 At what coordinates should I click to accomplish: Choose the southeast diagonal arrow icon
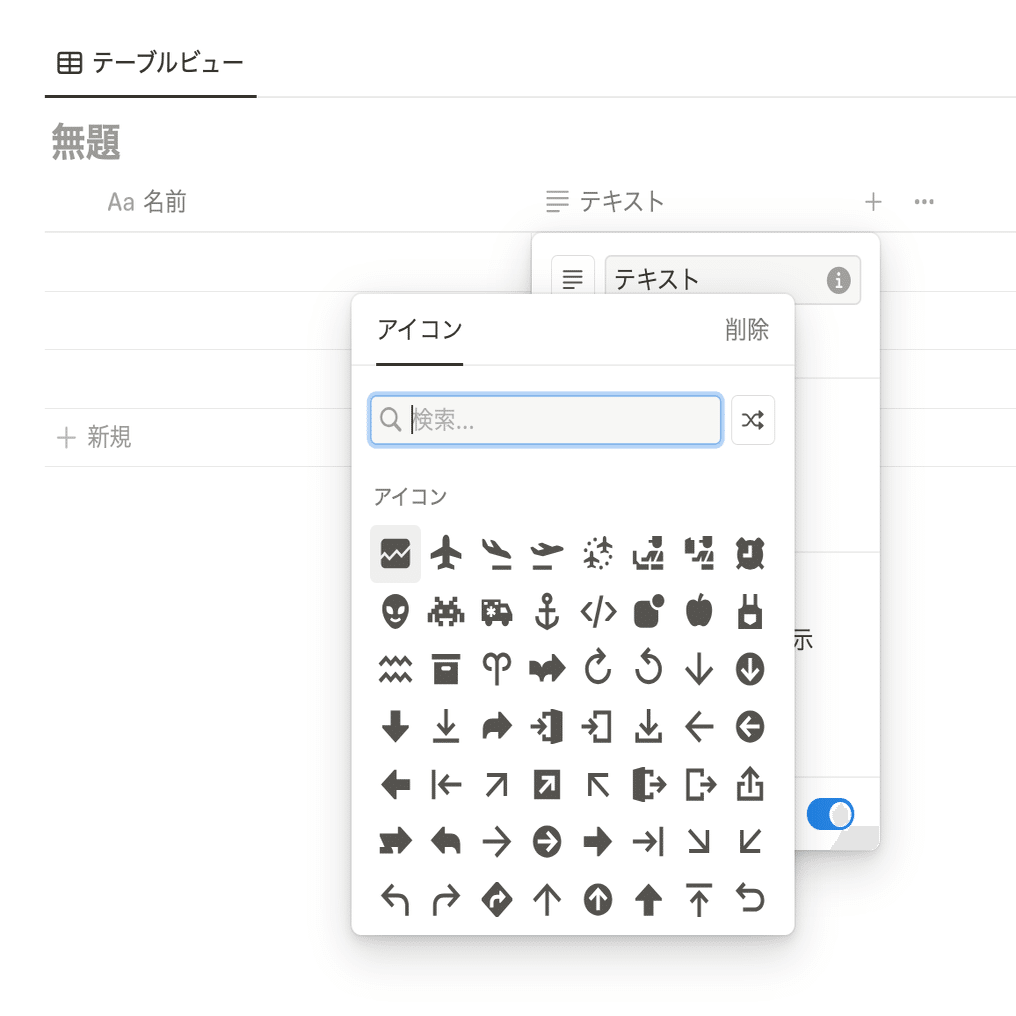point(699,842)
